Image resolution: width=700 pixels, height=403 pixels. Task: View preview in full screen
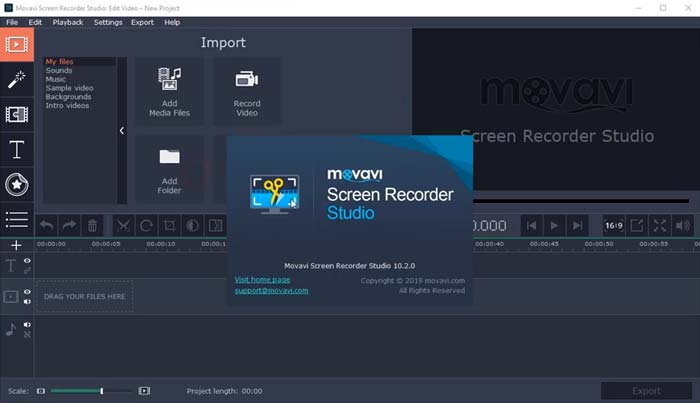(660, 225)
